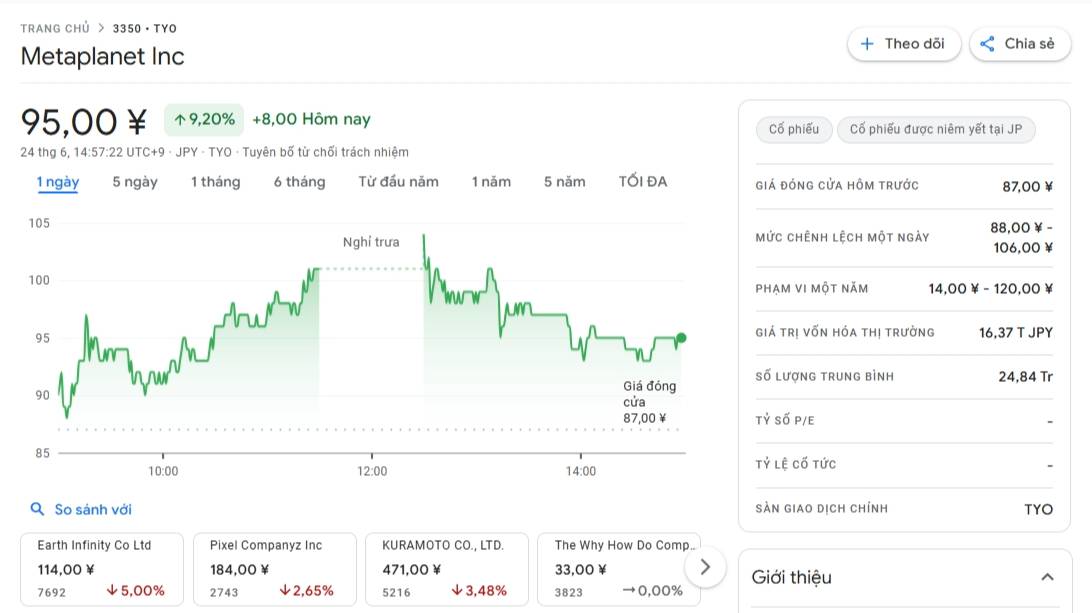This screenshot has height=613, width=1092.
Task: Click the magnifier icon beside So sánh với
Action: [x=37, y=509]
